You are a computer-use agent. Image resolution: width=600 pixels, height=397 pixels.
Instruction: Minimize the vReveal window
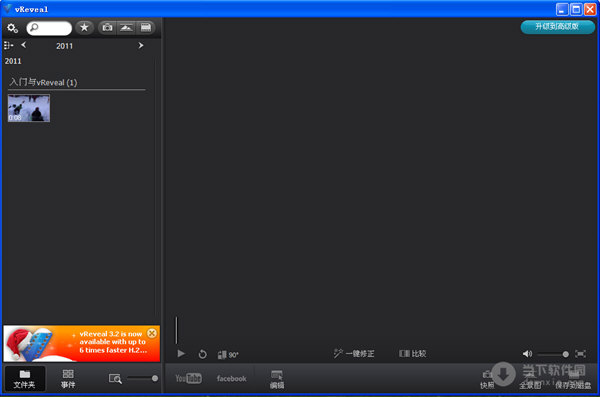[562, 9]
